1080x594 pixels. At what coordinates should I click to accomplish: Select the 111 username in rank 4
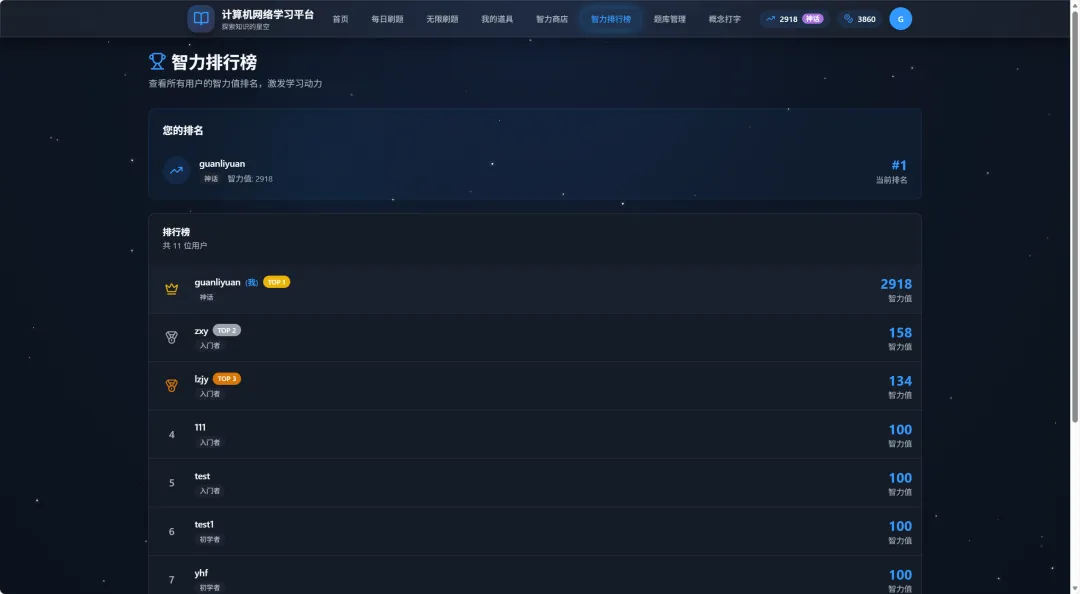[200, 427]
